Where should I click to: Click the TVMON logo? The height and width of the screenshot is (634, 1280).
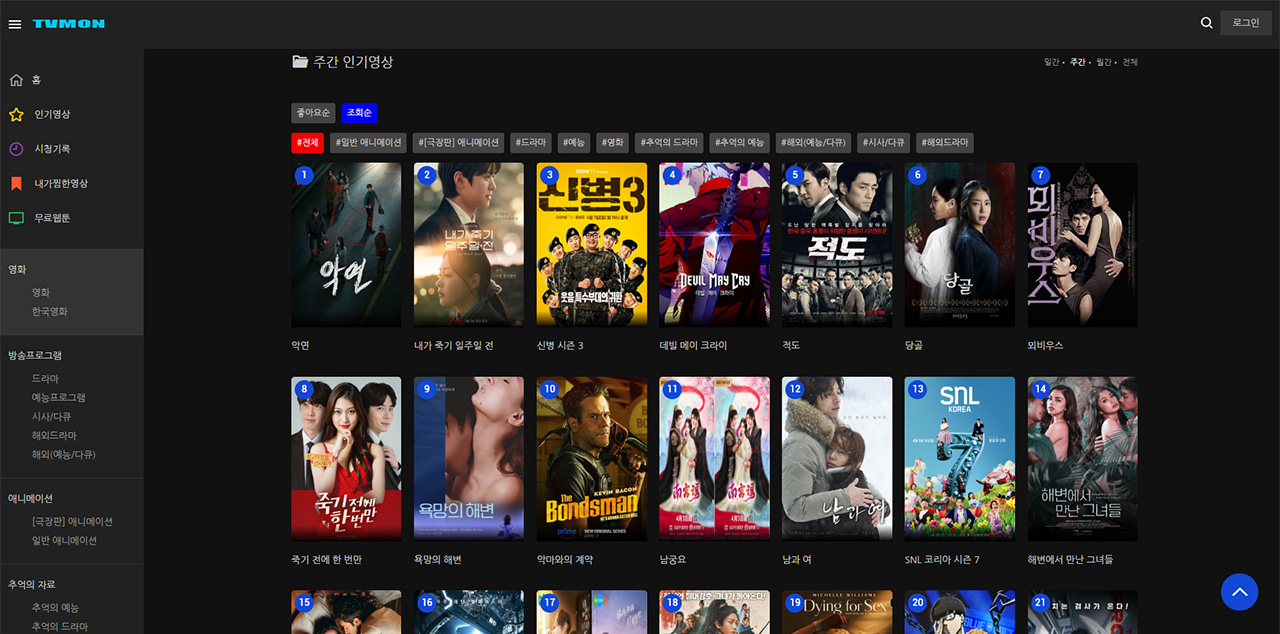pyautogui.click(x=68, y=24)
